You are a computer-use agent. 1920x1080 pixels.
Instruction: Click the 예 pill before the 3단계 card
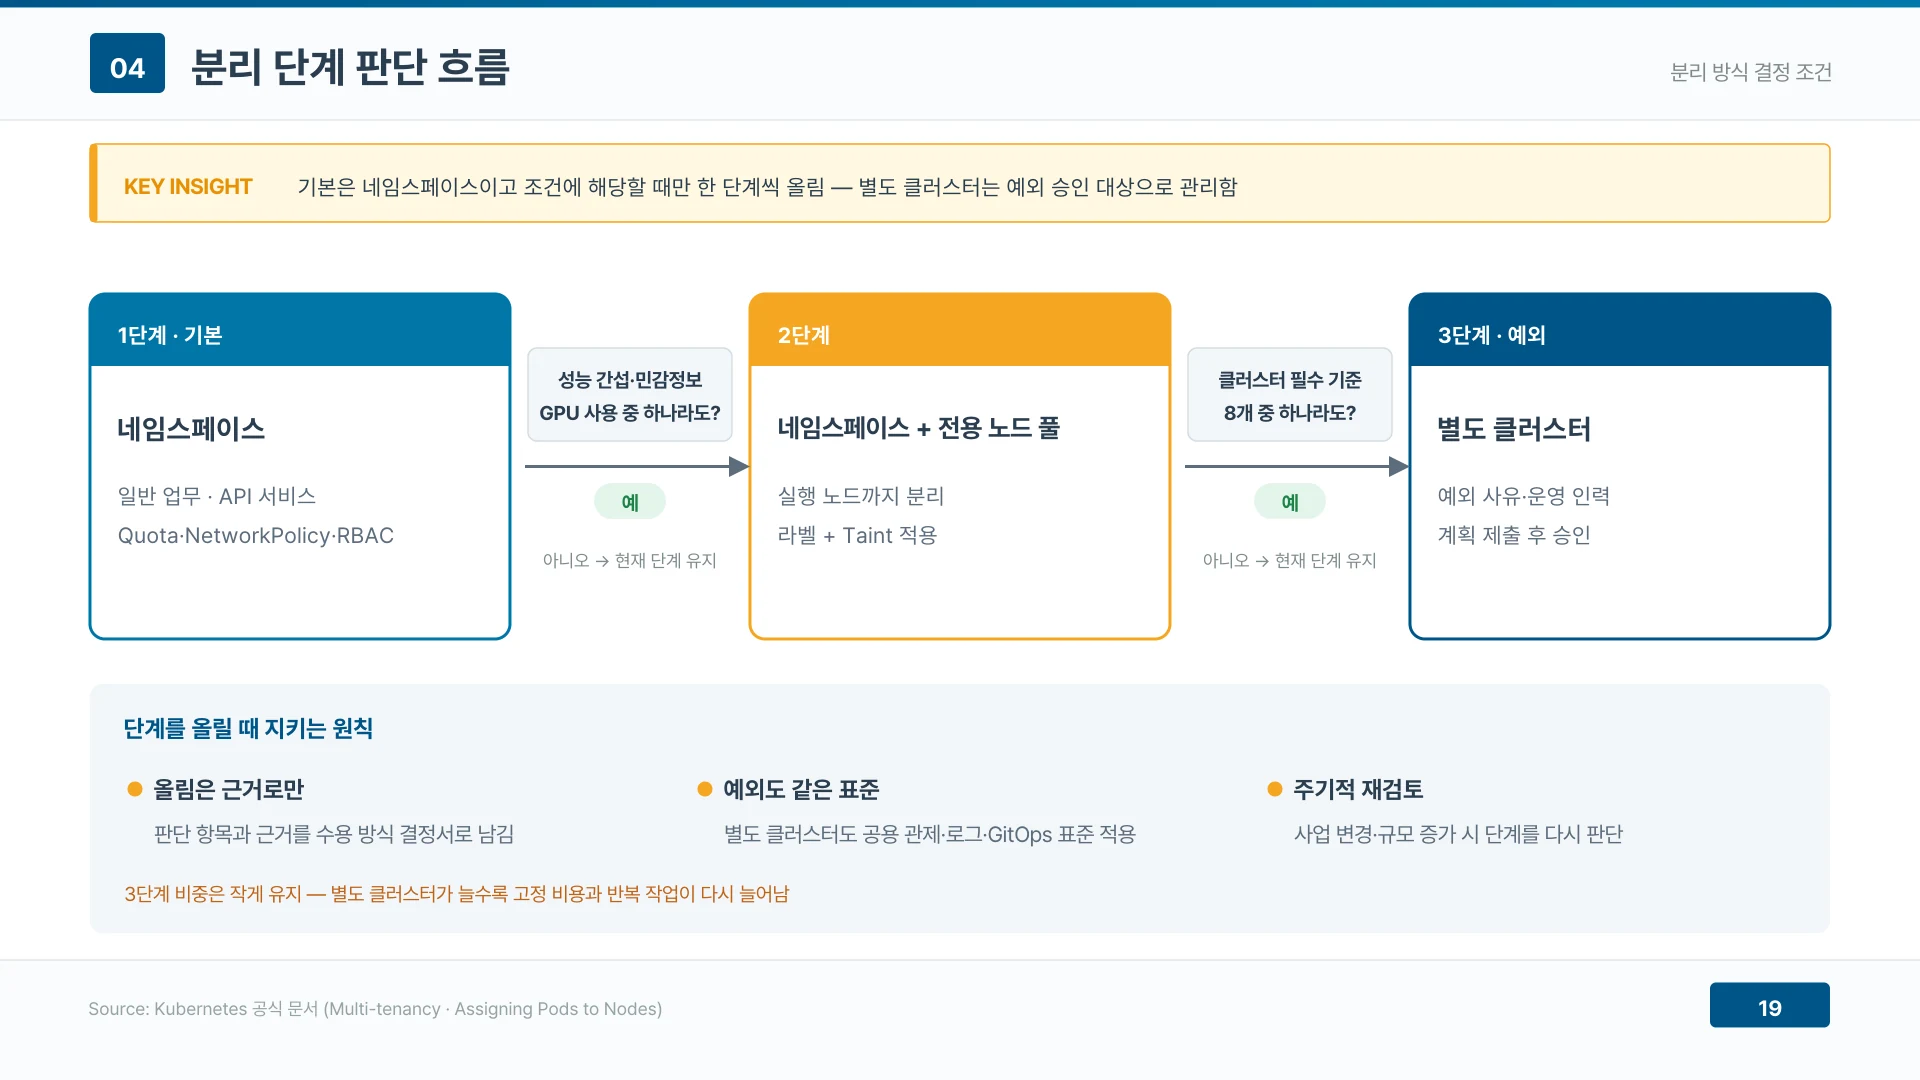(1290, 501)
